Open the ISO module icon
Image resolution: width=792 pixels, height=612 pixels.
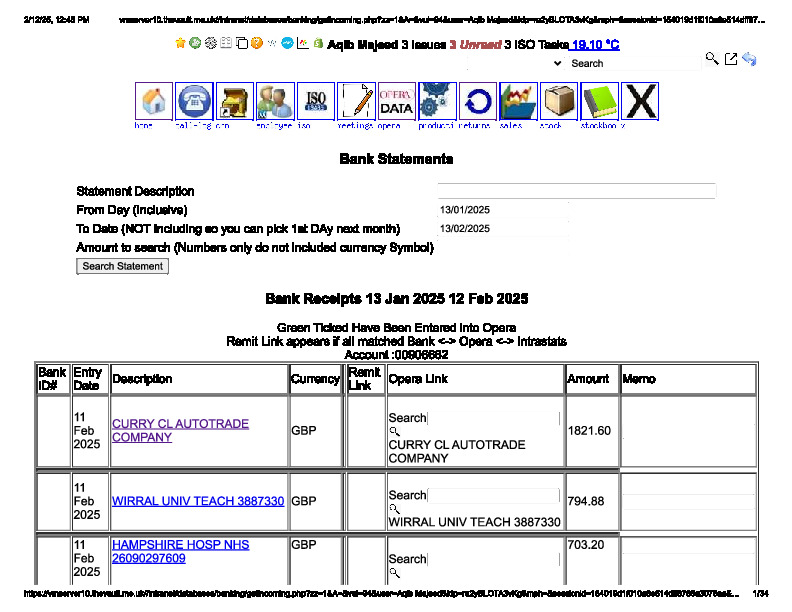(316, 102)
